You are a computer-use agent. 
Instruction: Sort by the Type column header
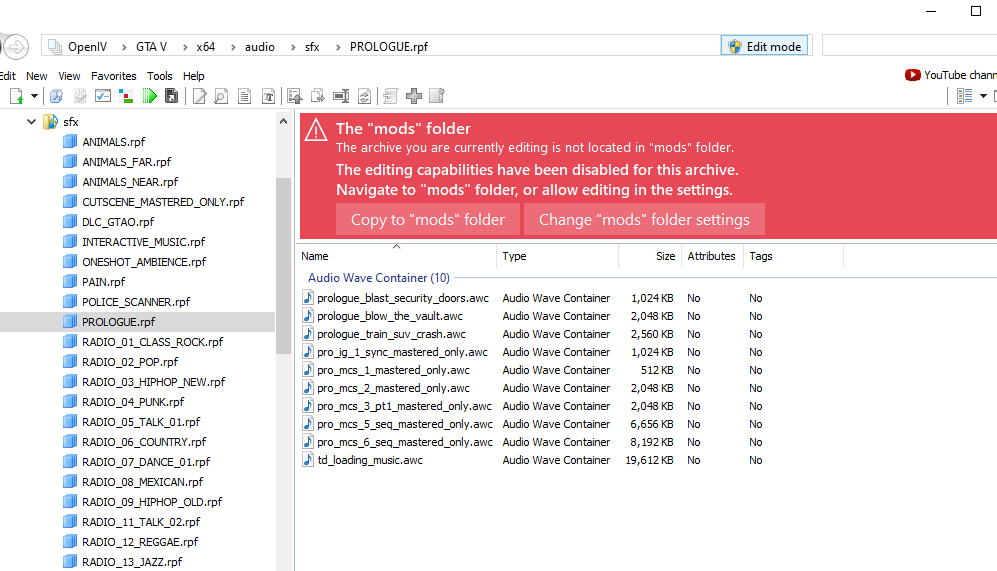click(x=558, y=256)
